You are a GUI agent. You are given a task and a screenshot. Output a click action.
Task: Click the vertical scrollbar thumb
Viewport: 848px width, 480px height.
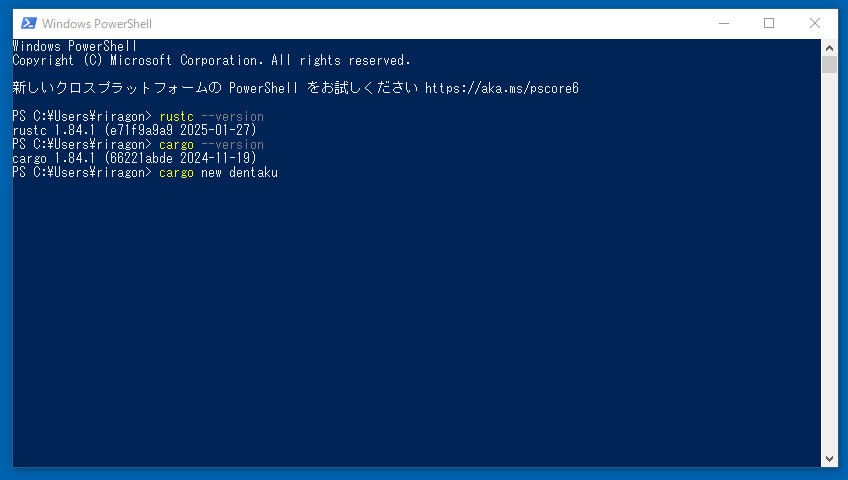pyautogui.click(x=829, y=65)
